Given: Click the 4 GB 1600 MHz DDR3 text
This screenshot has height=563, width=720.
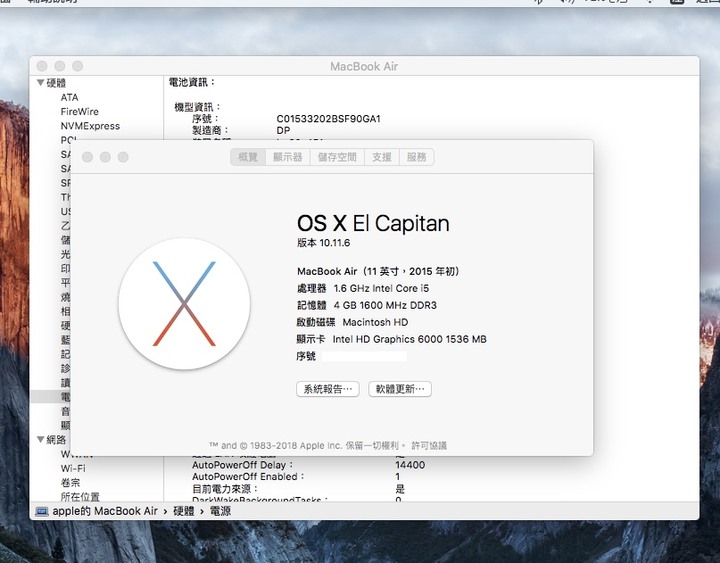Looking at the screenshot, I should click(385, 305).
